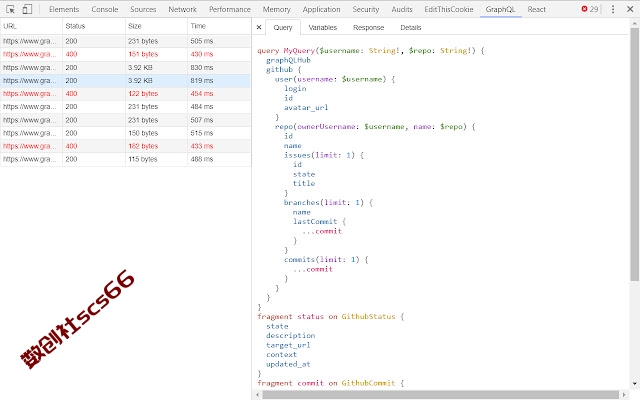Viewport: 640px width, 400px height.
Task: Click 'graphQLHub' field in the query
Action: point(288,60)
